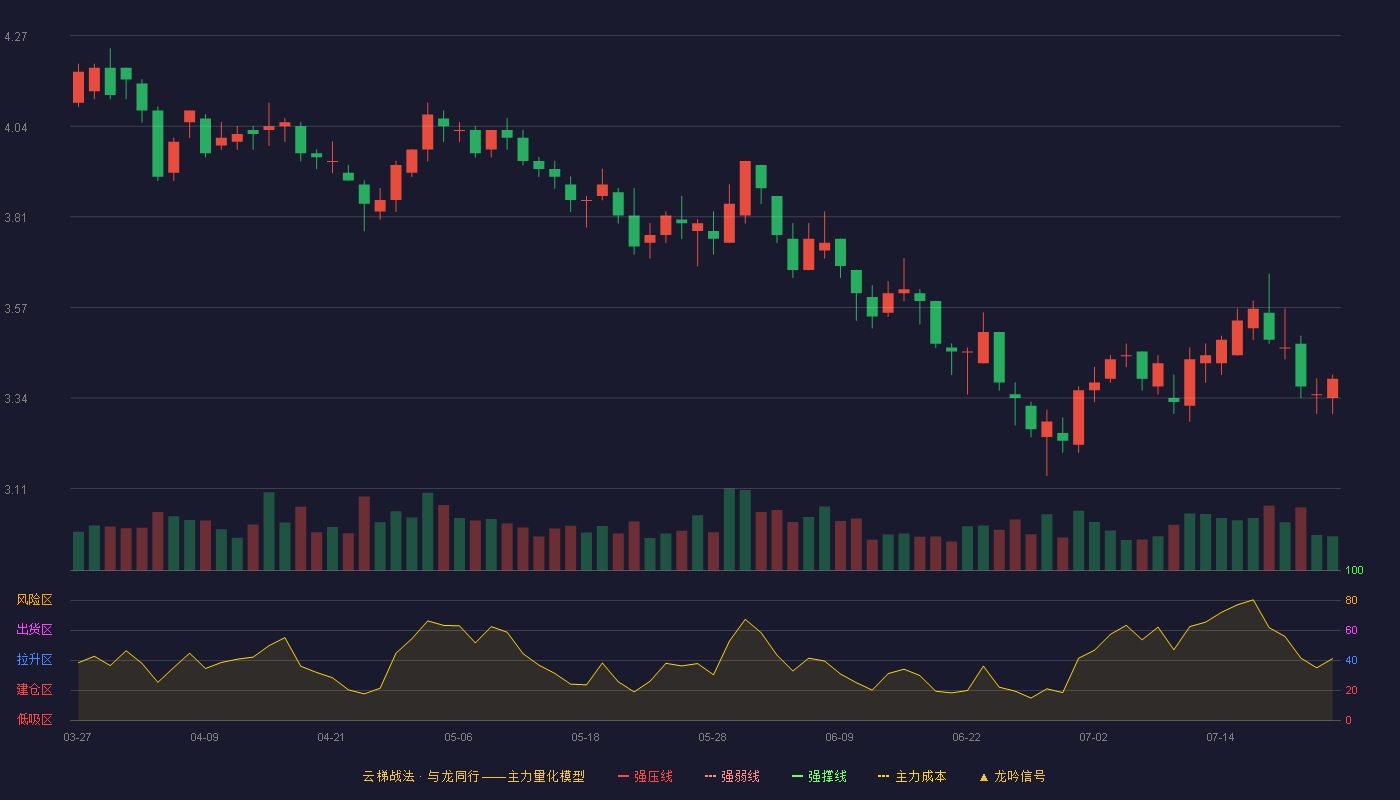
Task: Select the 低吸区 zone label
Action: click(34, 720)
